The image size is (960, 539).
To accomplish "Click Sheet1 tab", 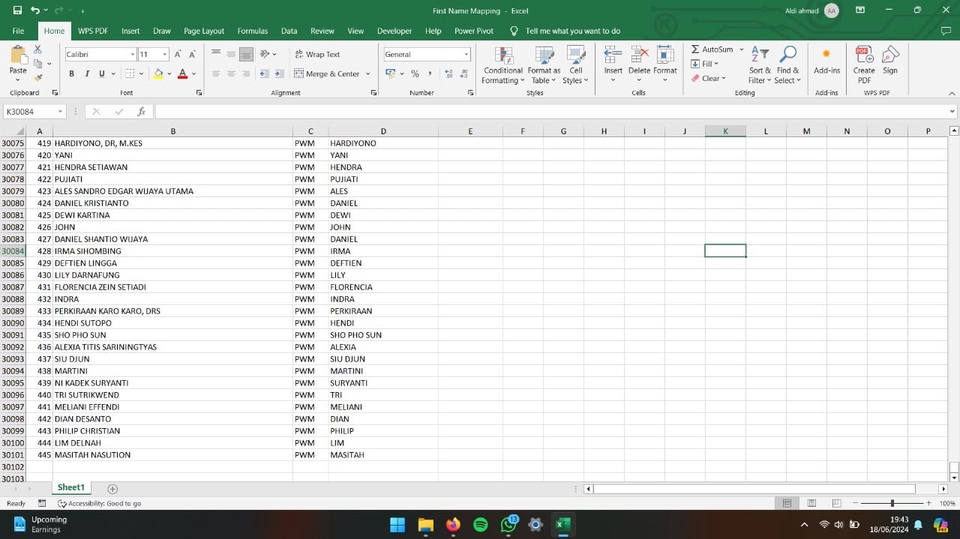I will [x=71, y=488].
